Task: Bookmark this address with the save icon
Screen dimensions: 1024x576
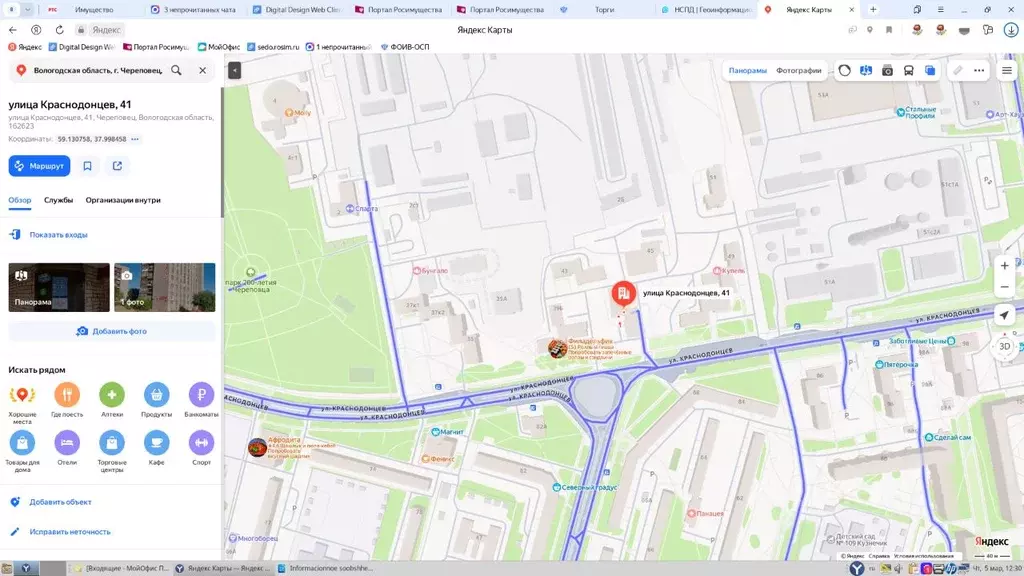Action: [88, 166]
